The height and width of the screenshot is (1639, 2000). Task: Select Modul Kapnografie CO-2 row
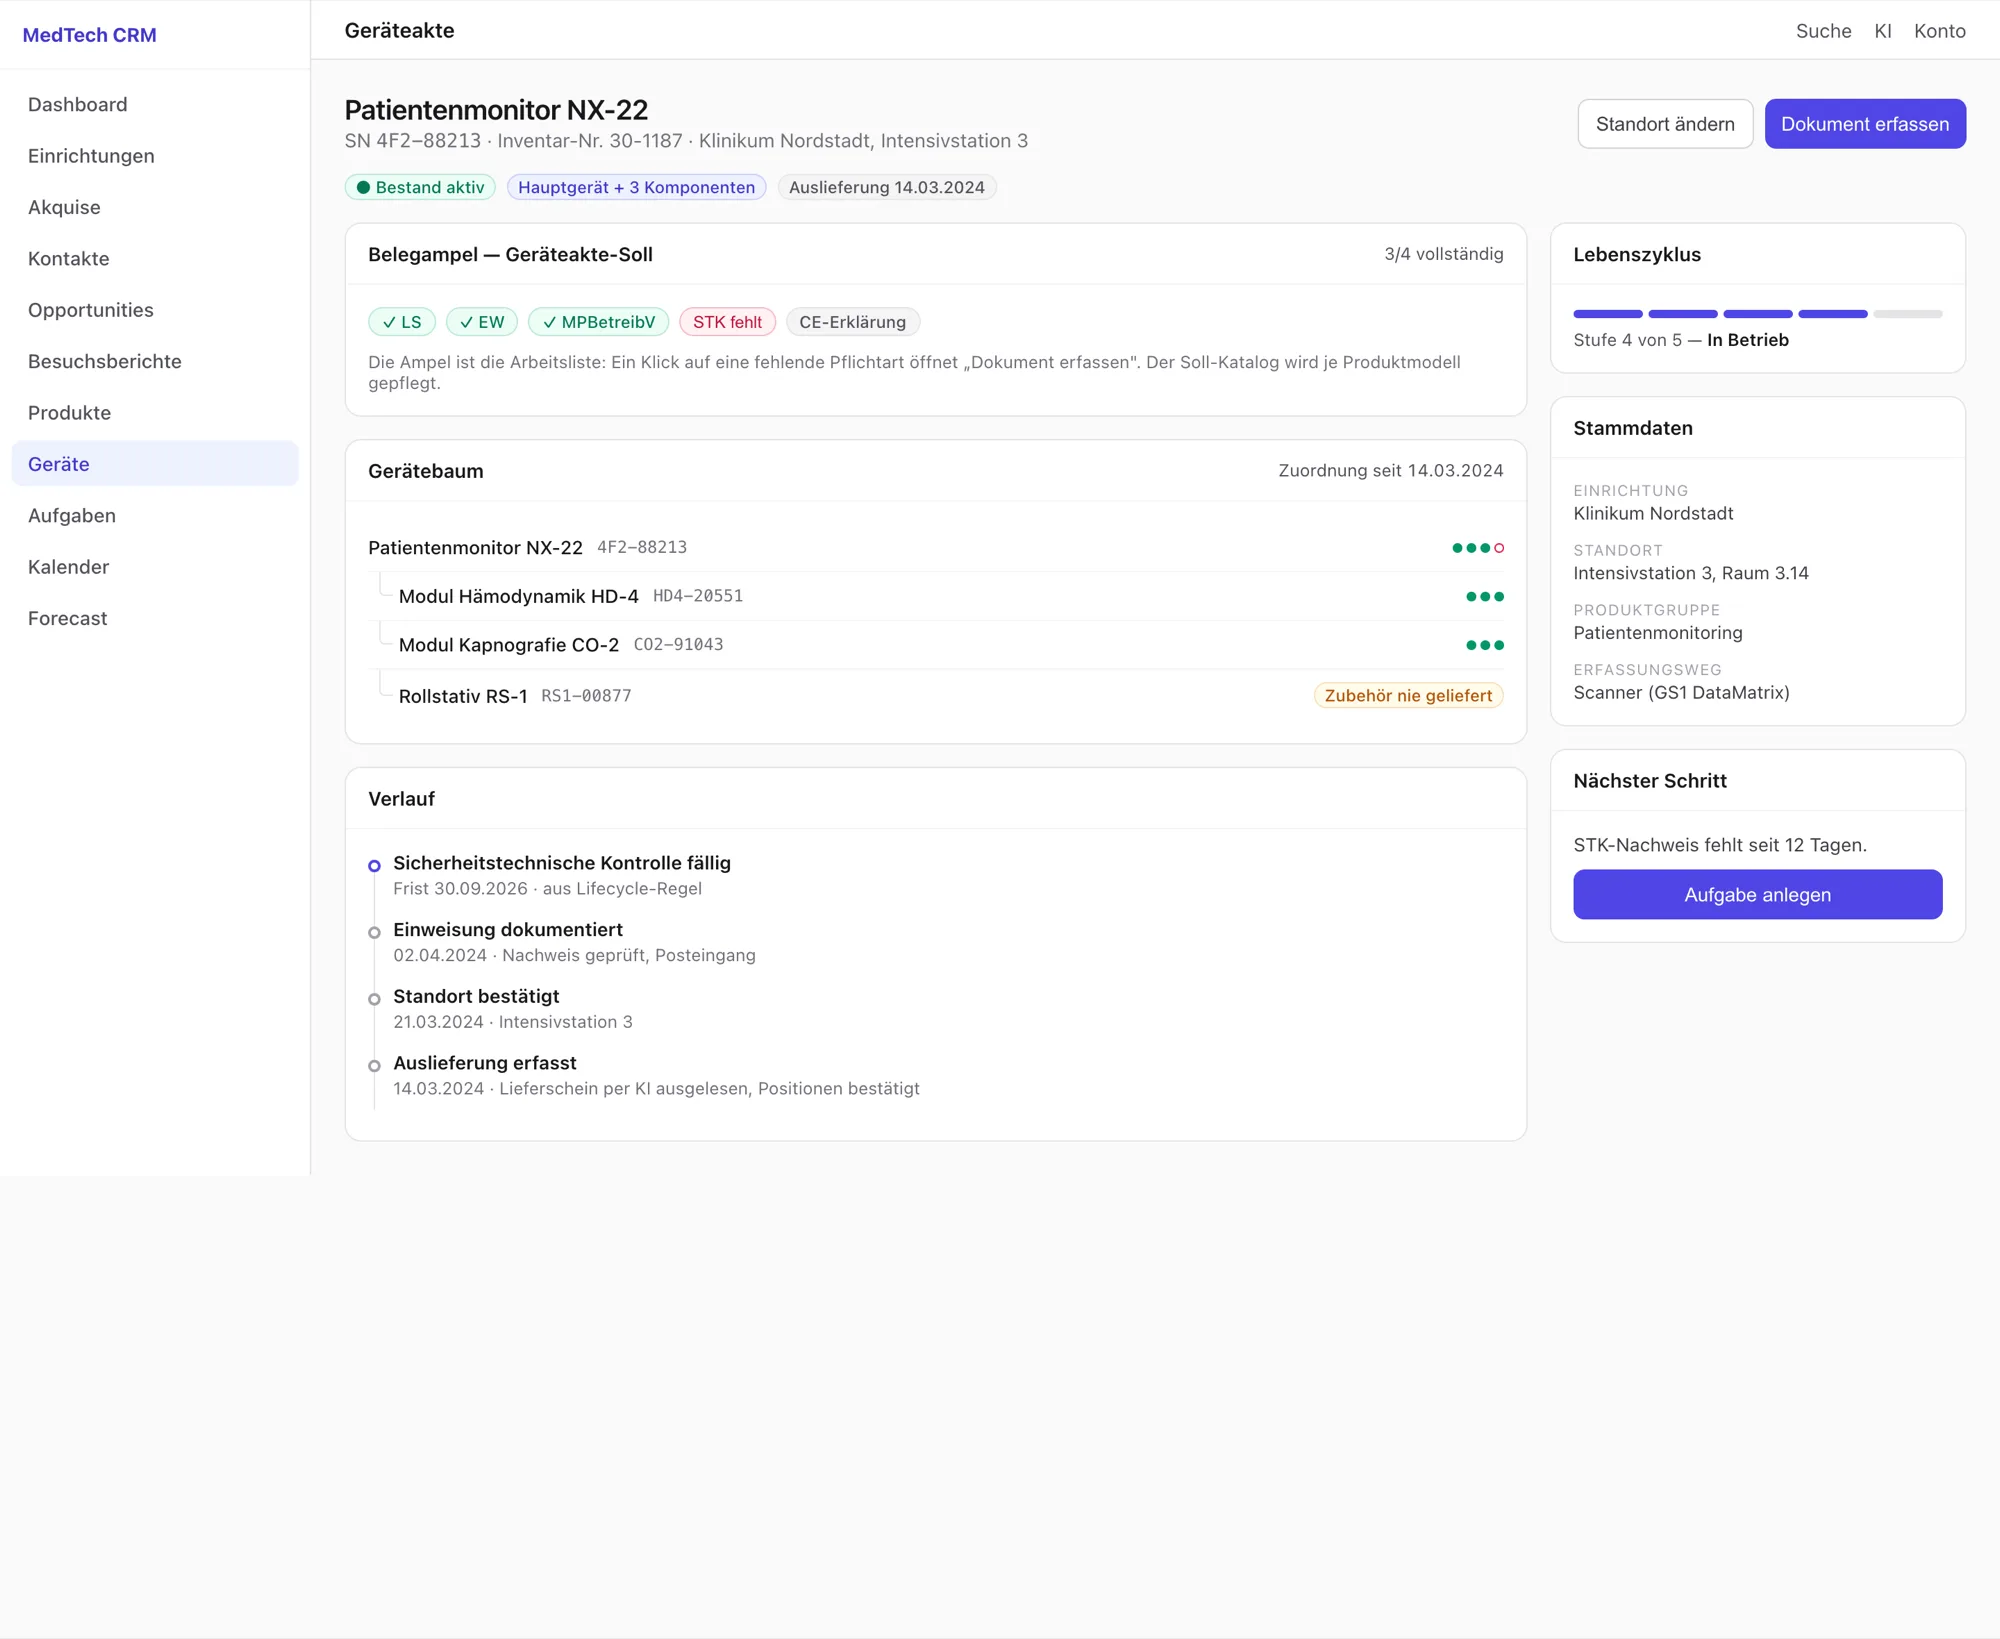(935, 645)
